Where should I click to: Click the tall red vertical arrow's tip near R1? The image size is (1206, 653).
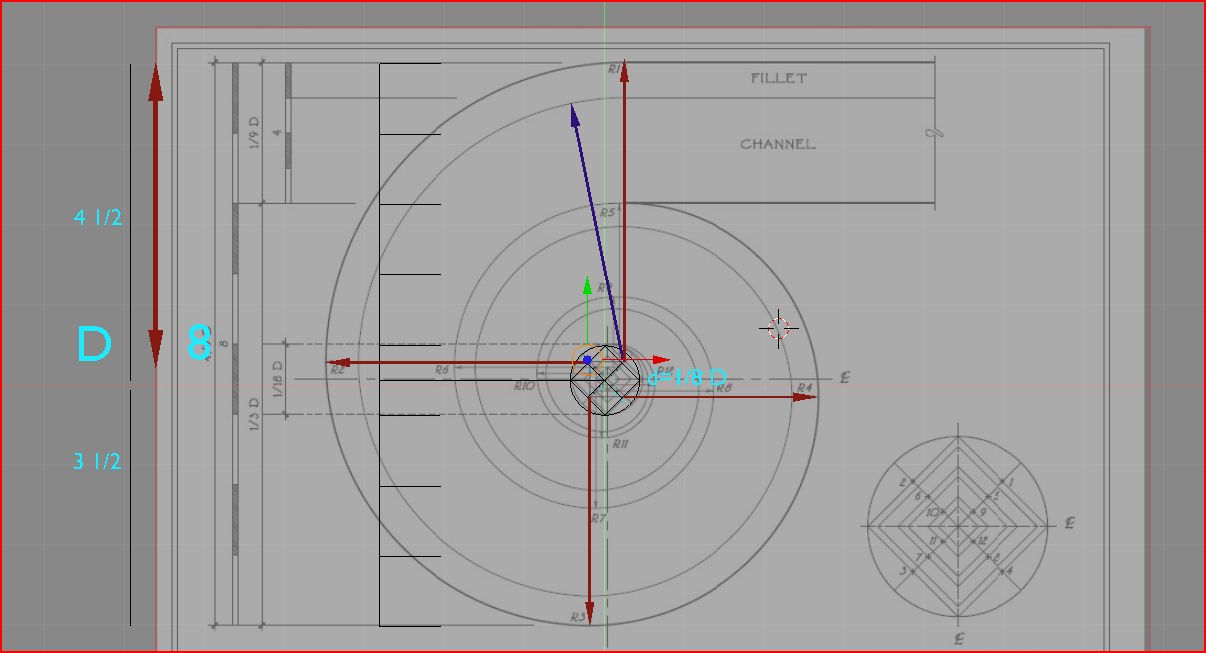point(624,72)
